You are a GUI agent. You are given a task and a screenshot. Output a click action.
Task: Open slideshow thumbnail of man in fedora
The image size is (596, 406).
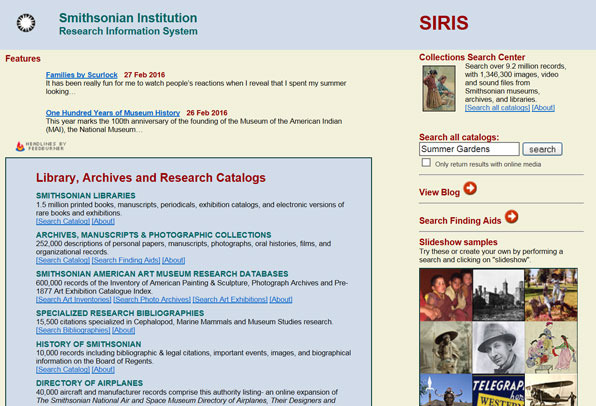498,347
